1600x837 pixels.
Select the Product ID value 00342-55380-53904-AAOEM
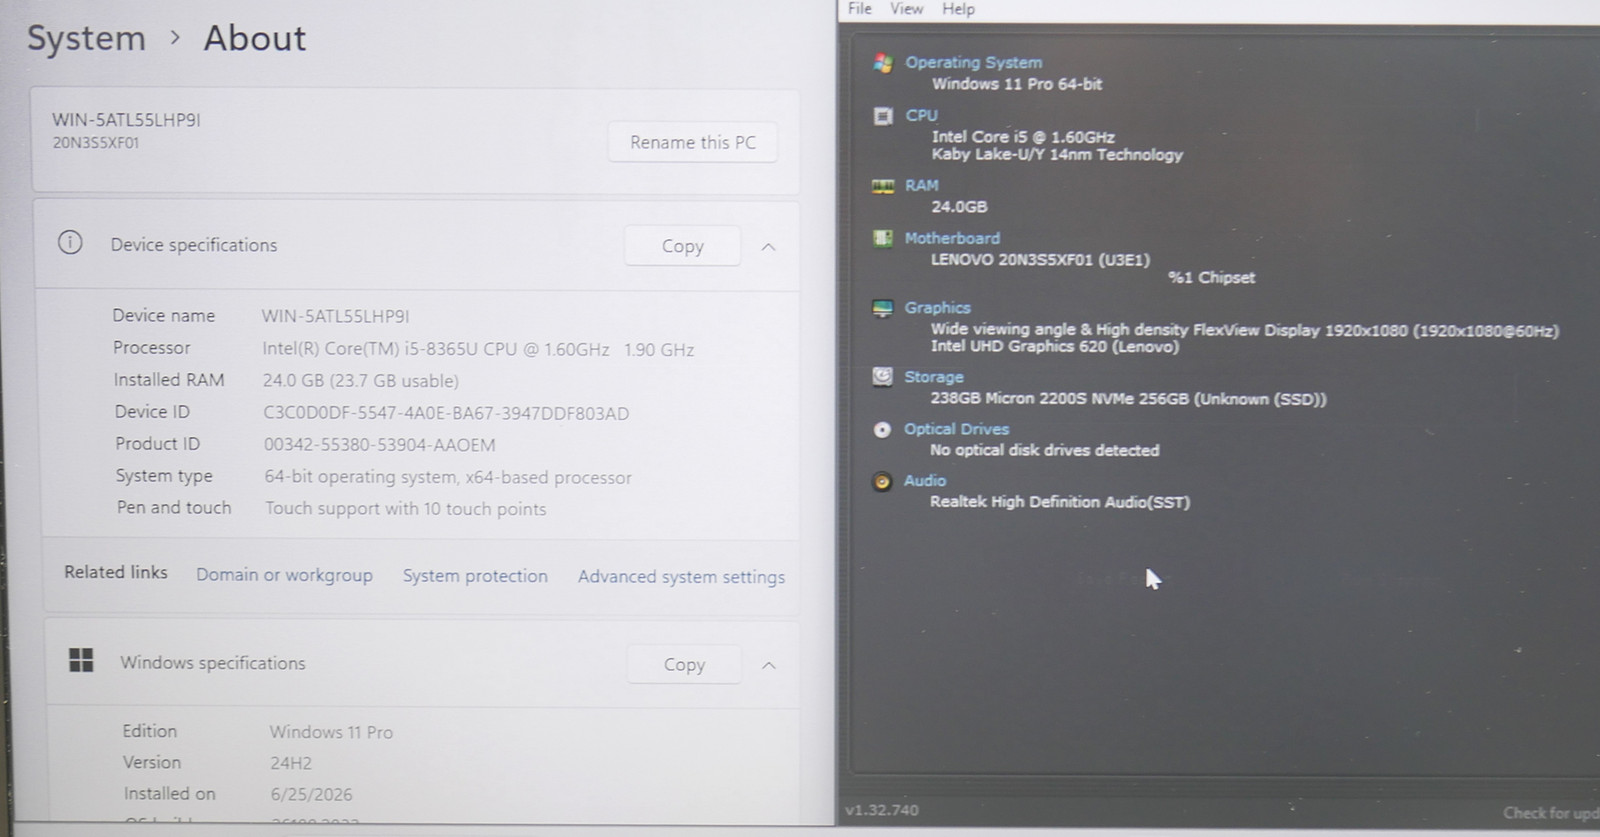(379, 445)
